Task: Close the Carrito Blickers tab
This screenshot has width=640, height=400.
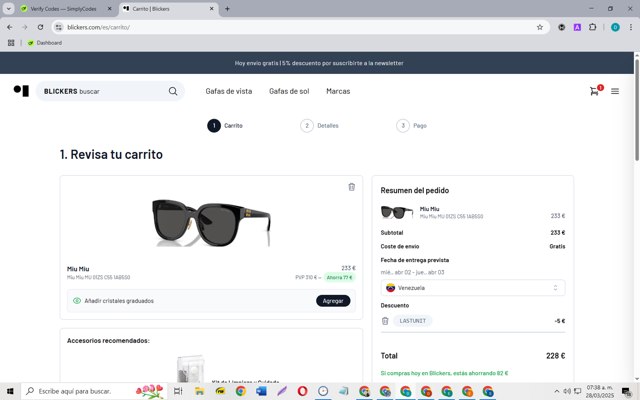Action: (211, 9)
